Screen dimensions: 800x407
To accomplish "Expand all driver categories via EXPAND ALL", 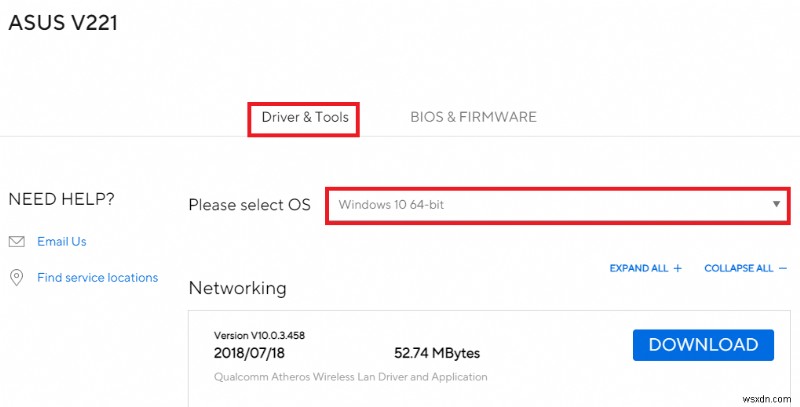I will pyautogui.click(x=640, y=268).
